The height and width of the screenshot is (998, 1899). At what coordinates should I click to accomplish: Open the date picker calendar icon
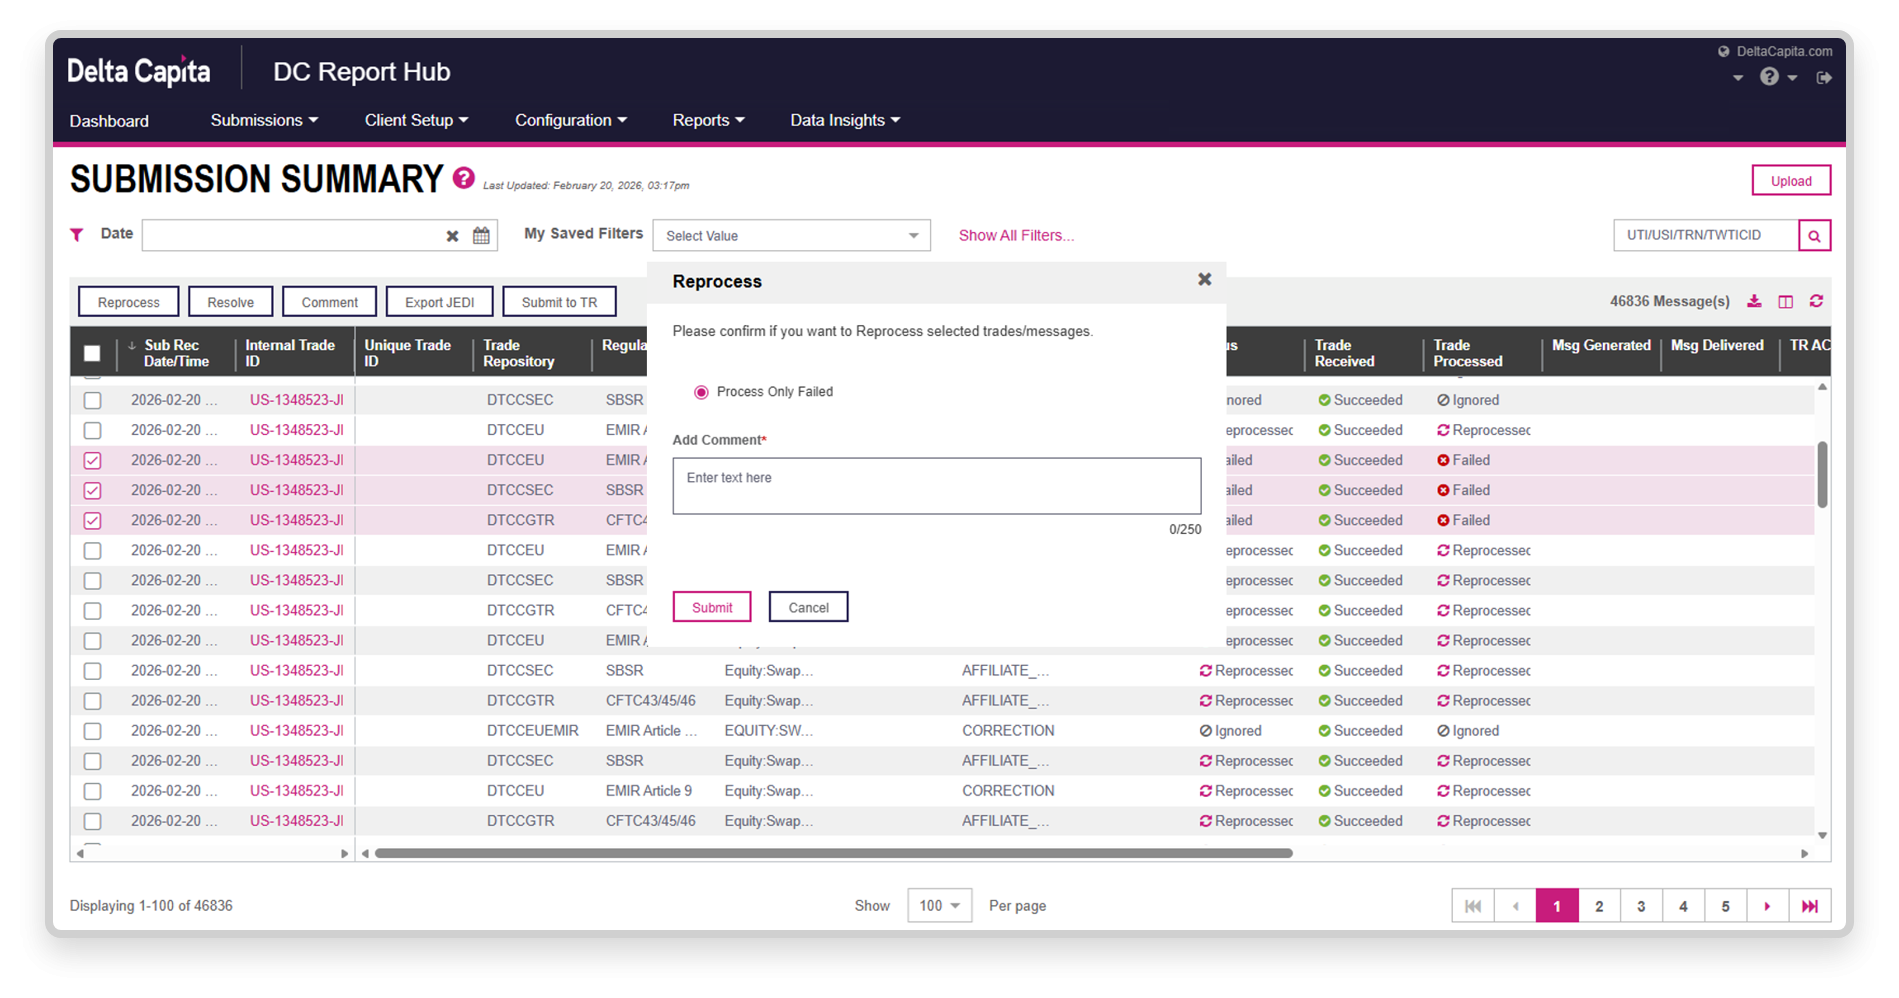point(481,236)
